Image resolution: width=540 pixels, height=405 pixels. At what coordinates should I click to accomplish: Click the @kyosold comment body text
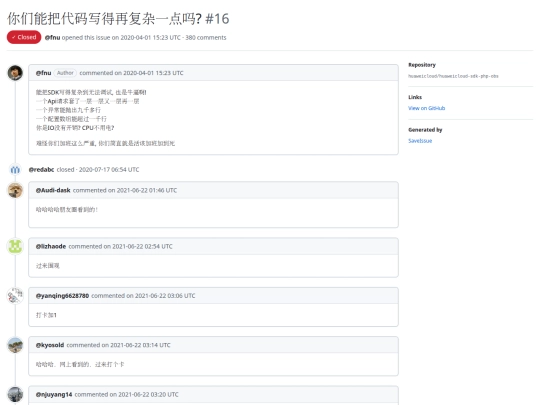[80, 364]
